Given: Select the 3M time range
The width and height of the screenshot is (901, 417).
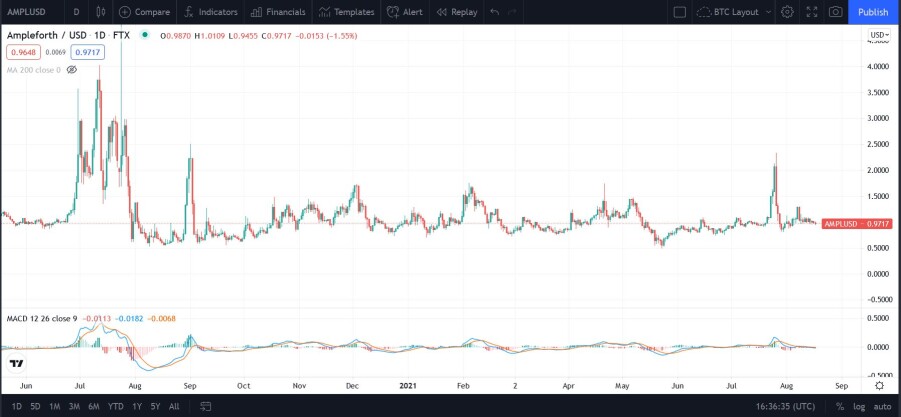Looking at the screenshot, I should [74, 406].
